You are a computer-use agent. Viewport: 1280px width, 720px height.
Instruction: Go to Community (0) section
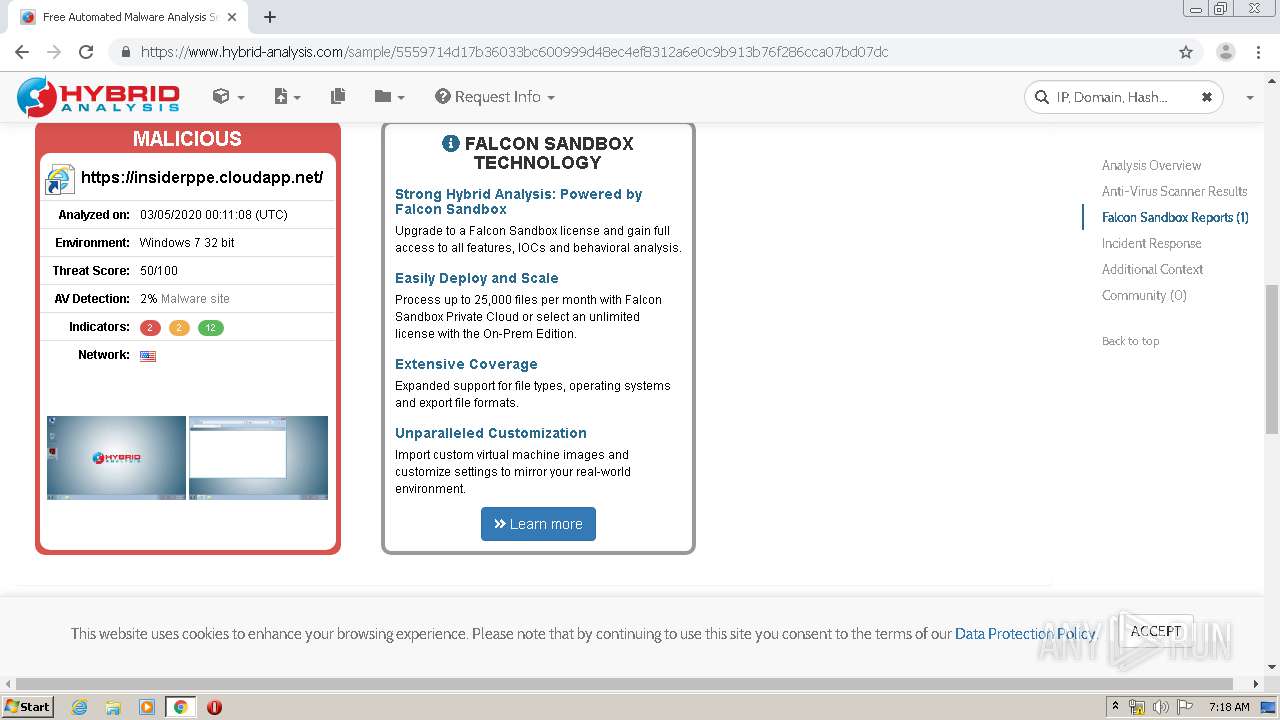click(1144, 295)
